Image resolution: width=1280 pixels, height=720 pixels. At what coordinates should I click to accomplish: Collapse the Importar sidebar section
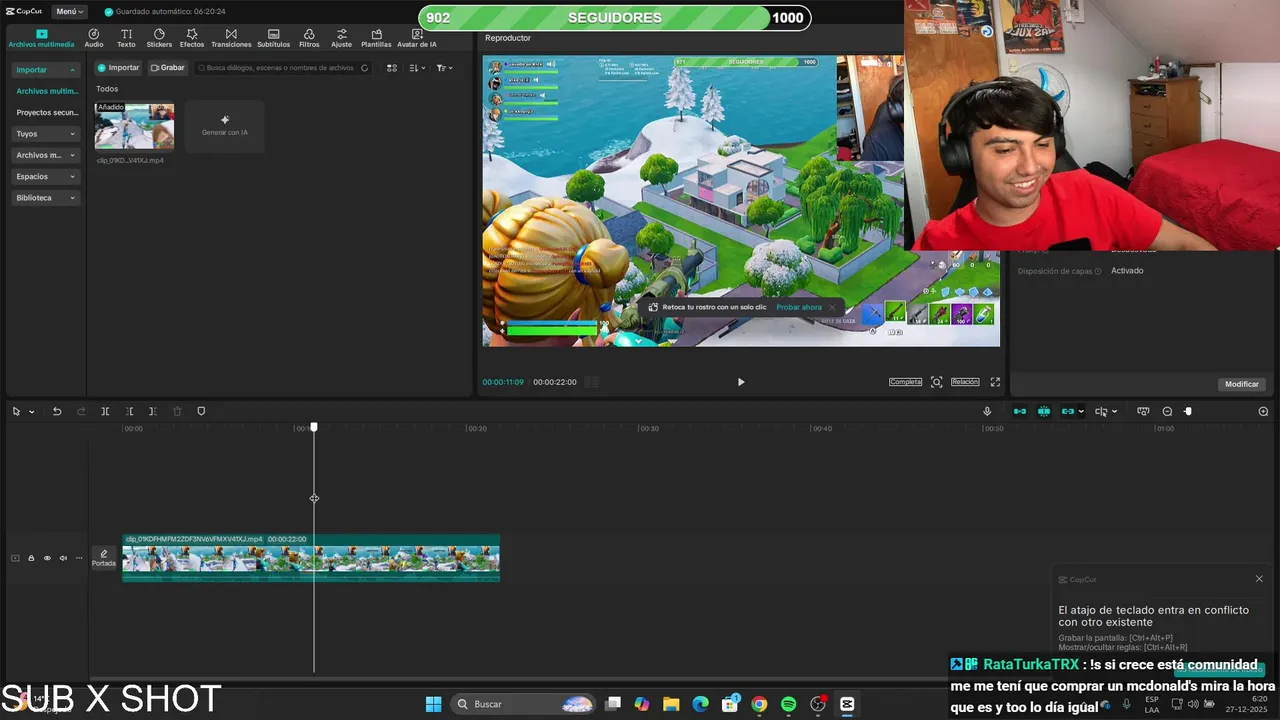(x=45, y=70)
